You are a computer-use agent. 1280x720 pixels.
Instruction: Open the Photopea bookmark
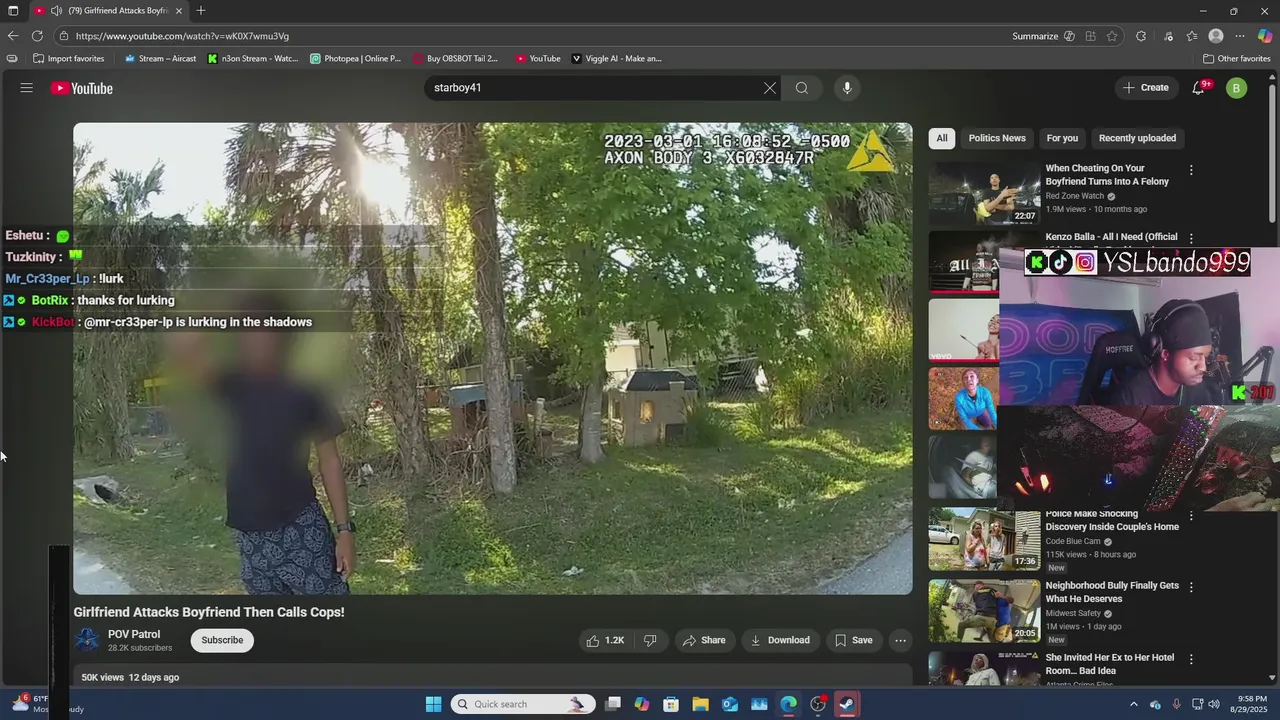356,59
